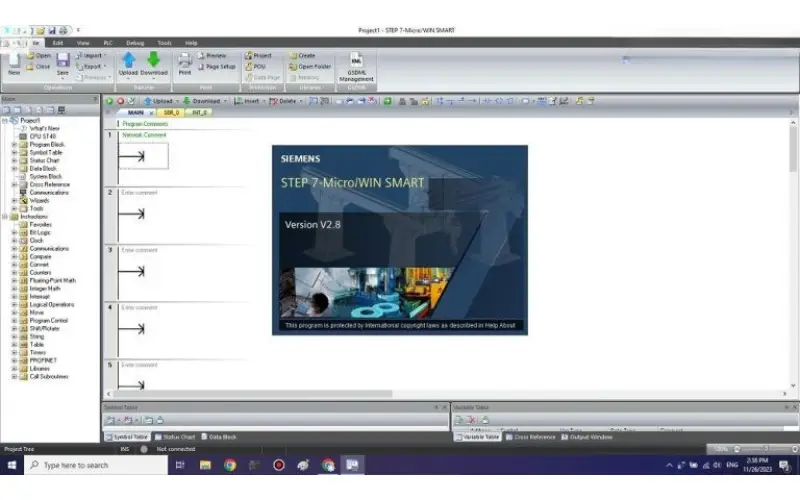
Task: Click Project in the Protection group
Action: coord(258,55)
